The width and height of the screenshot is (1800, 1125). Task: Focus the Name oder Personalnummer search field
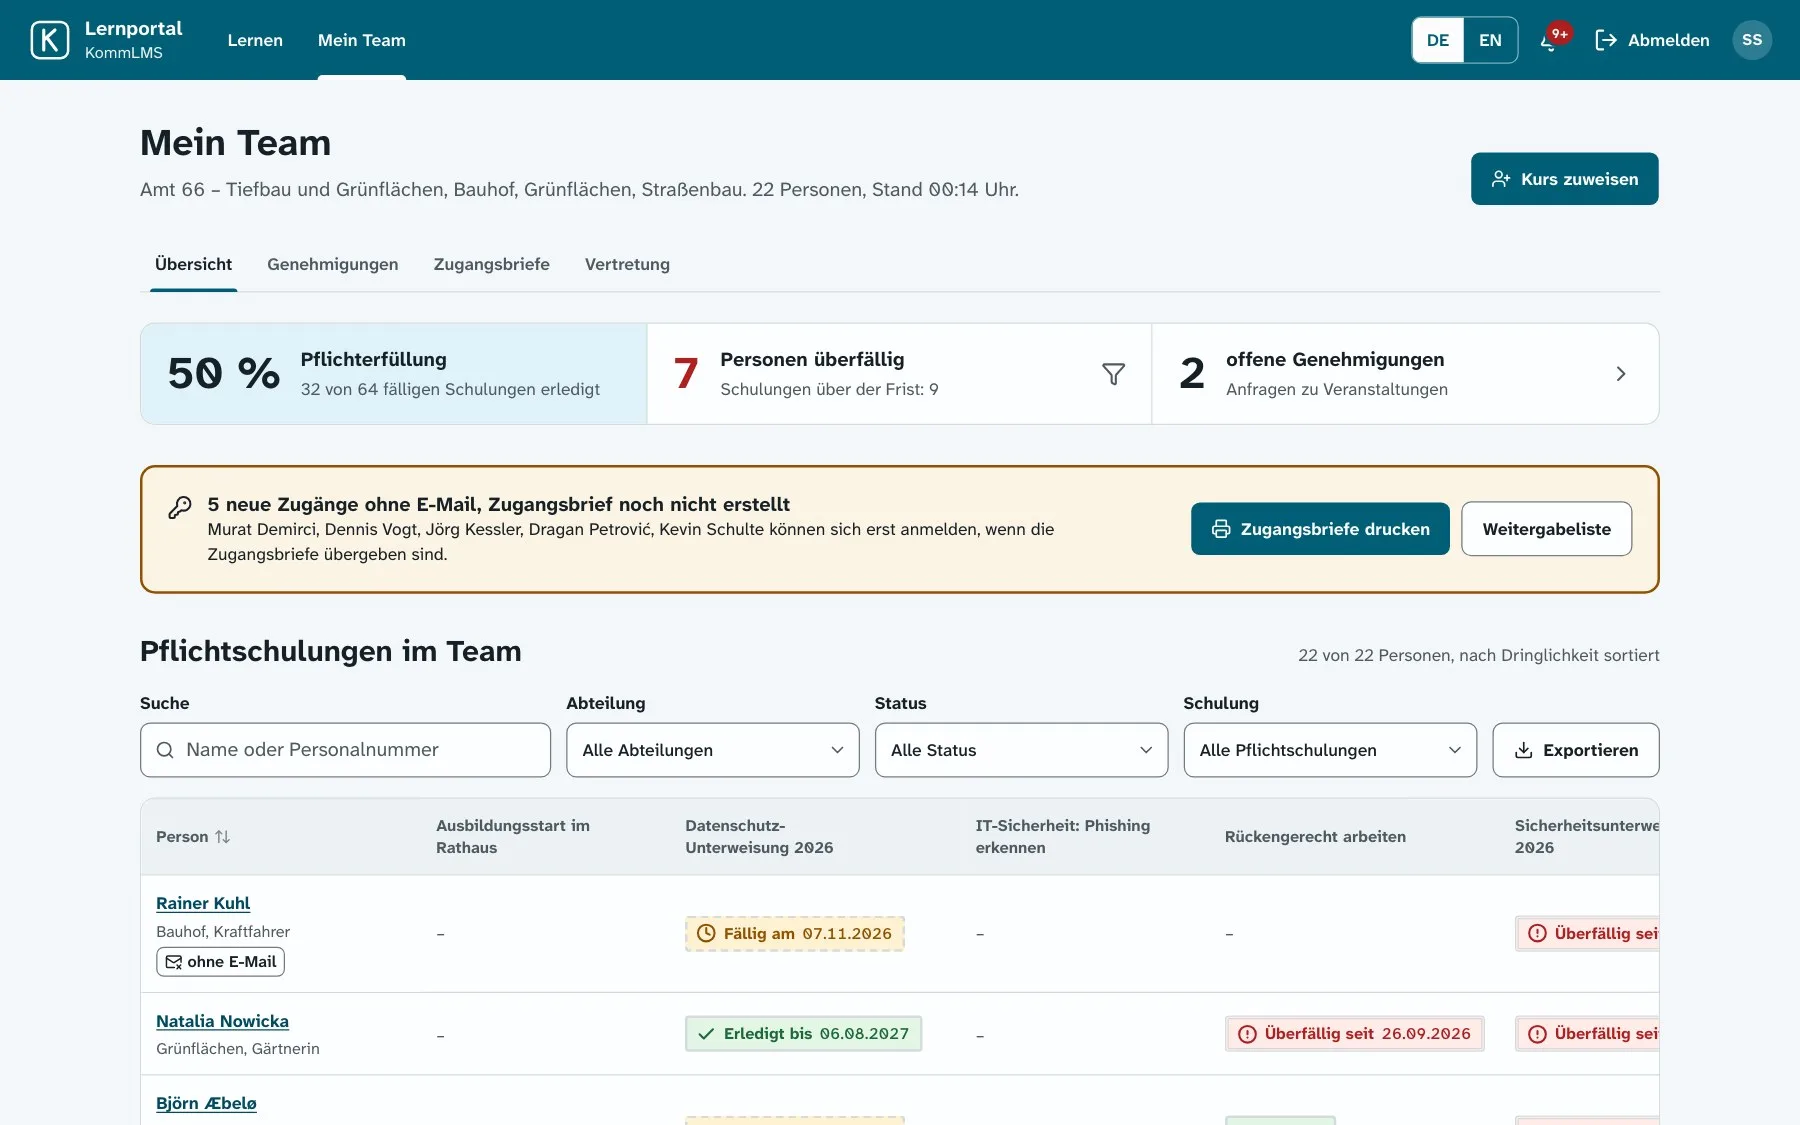point(345,750)
